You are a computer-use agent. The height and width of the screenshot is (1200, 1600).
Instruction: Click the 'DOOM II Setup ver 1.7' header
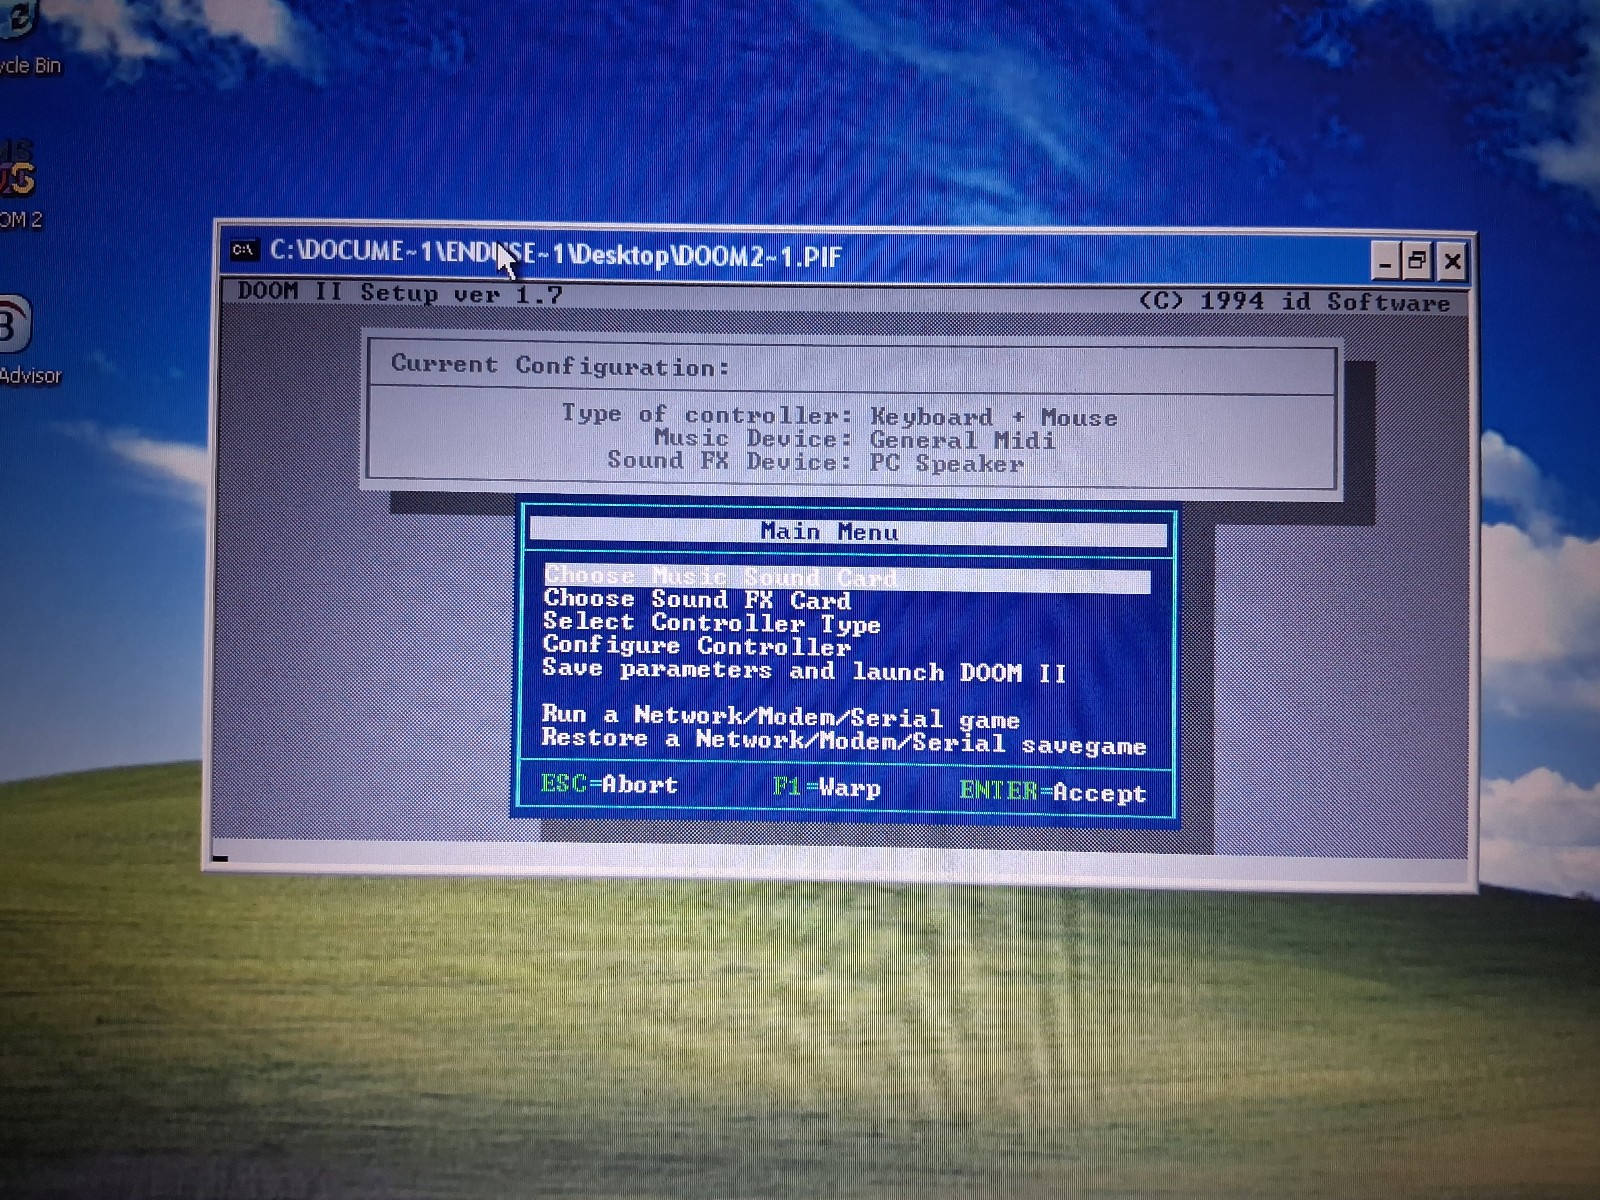point(400,293)
